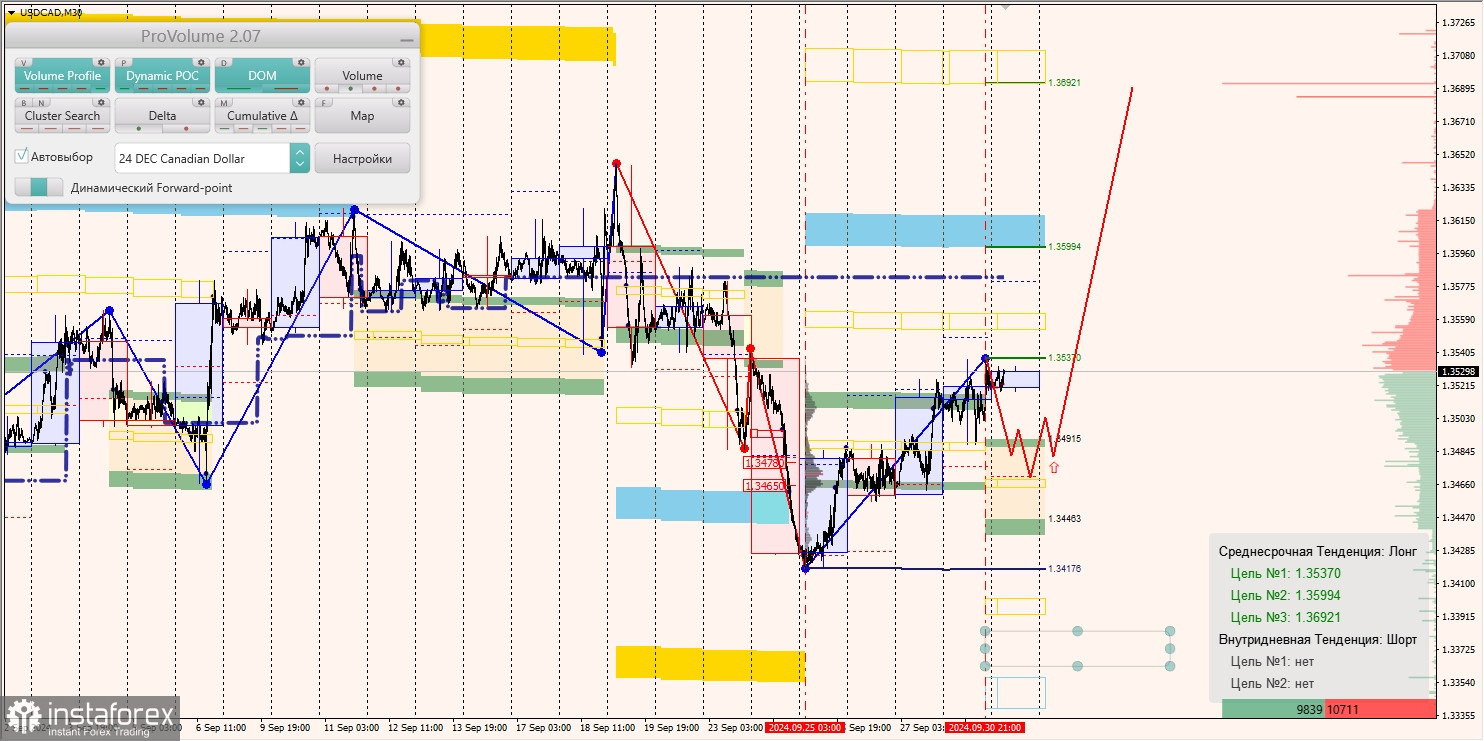1484x741 pixels.
Task: Click the D hotkey tag on DOM
Action: coord(225,62)
